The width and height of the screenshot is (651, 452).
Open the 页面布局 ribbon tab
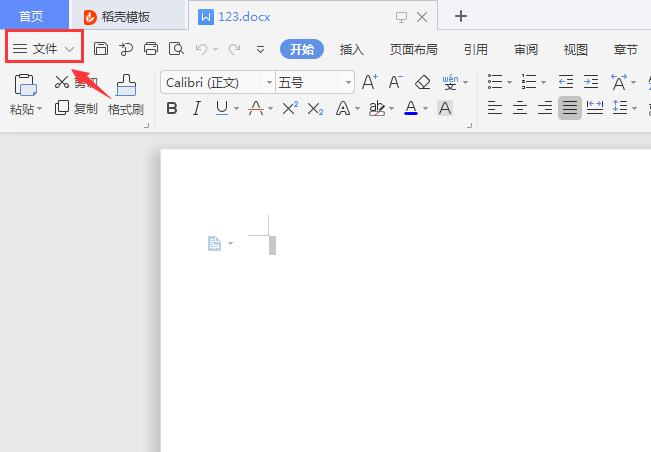pyautogui.click(x=414, y=49)
